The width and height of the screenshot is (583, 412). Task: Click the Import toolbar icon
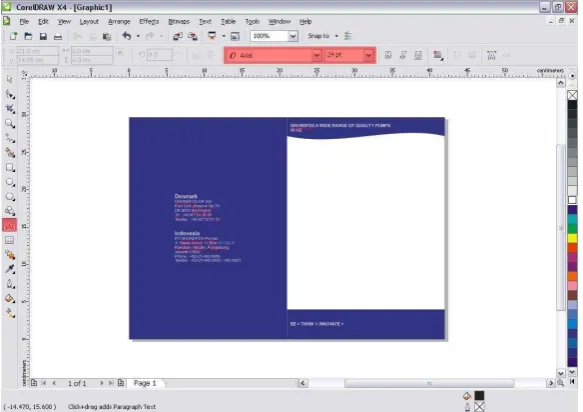tap(177, 36)
